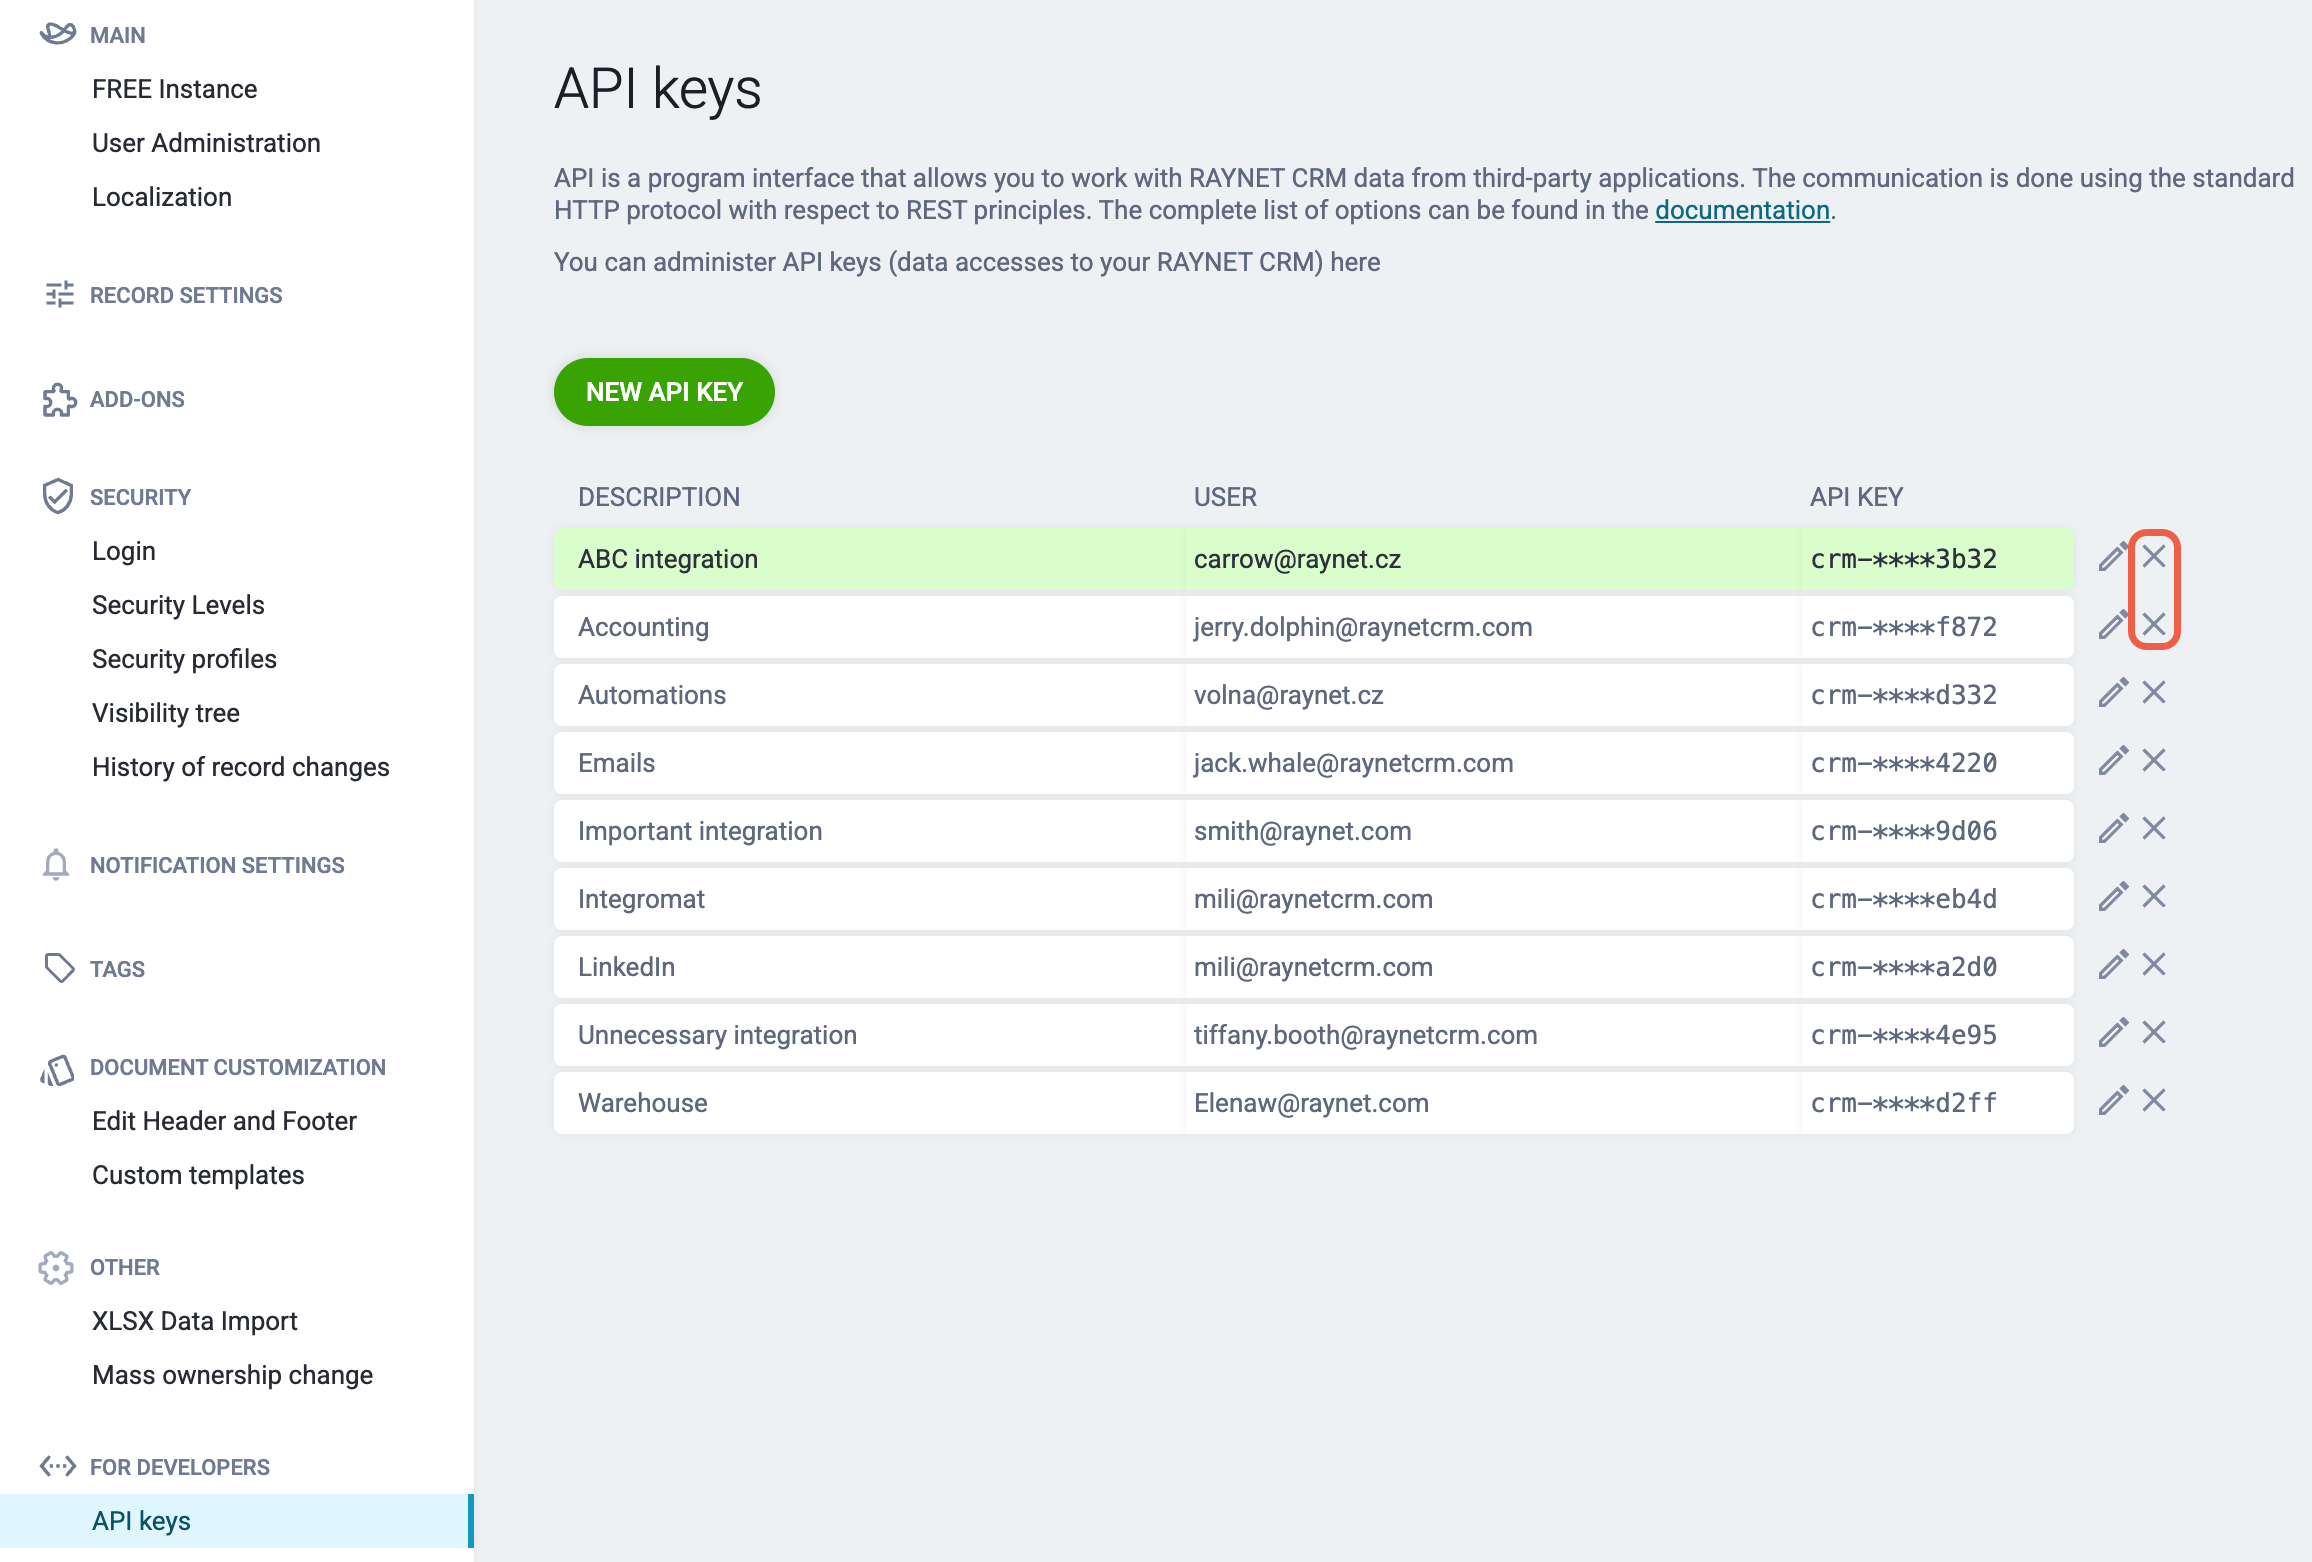Open the Visibility tree page
Viewport: 2312px width, 1562px height.
click(x=166, y=713)
